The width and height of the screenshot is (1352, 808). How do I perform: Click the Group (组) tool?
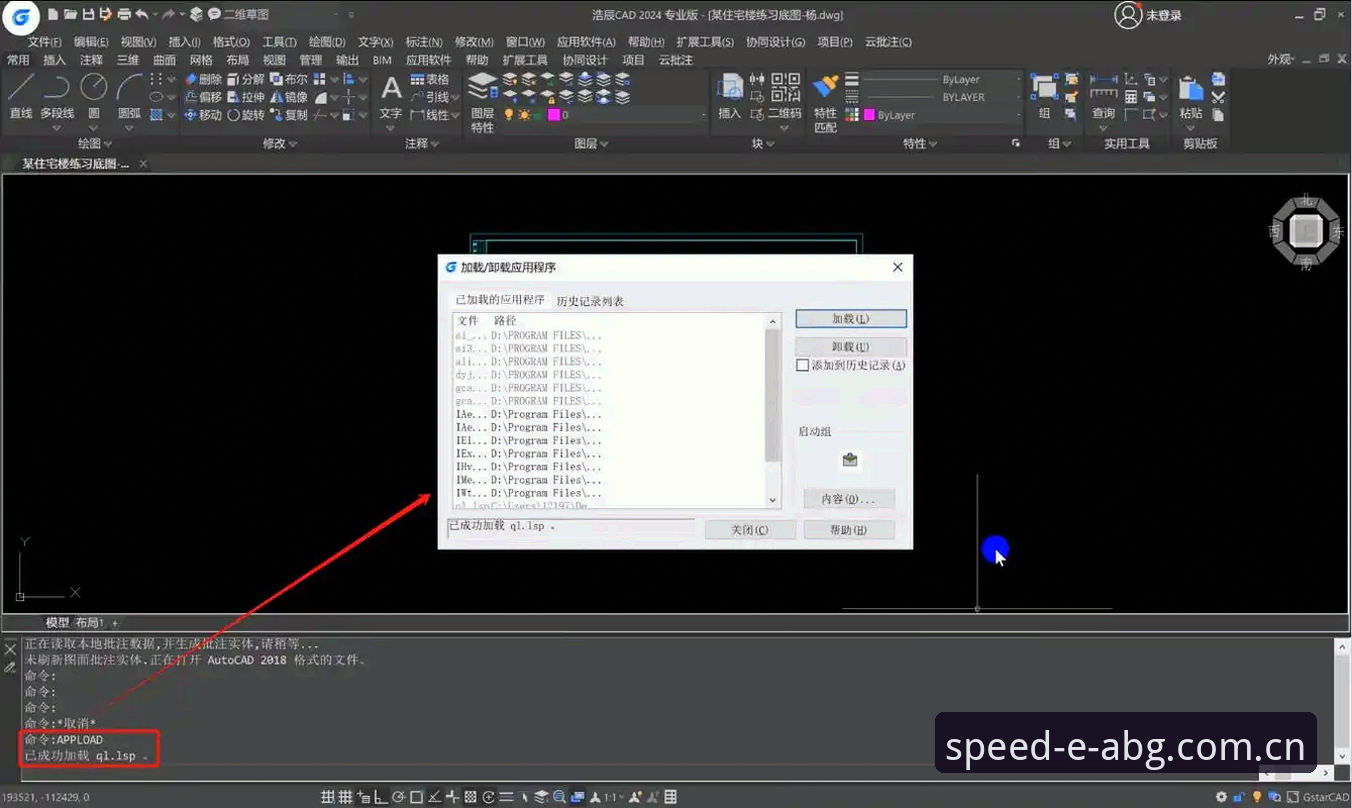point(1044,96)
